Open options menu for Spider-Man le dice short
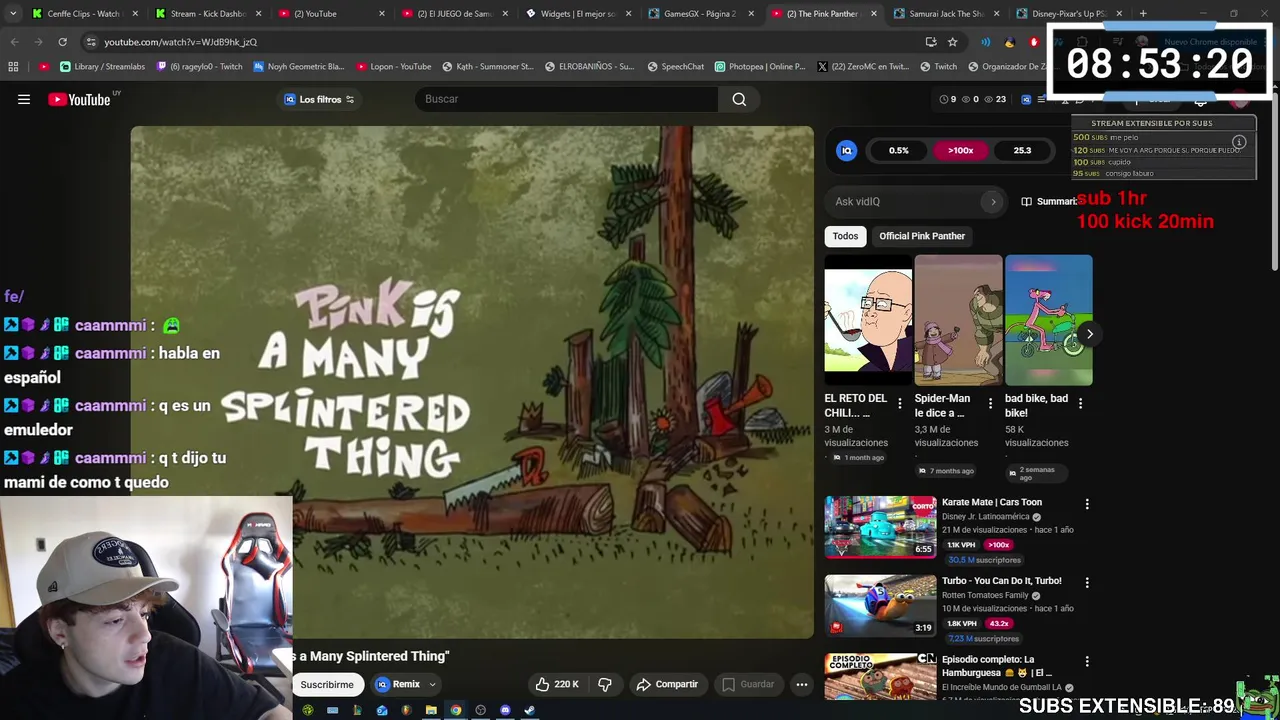Viewport: 1280px width, 720px height. point(990,404)
